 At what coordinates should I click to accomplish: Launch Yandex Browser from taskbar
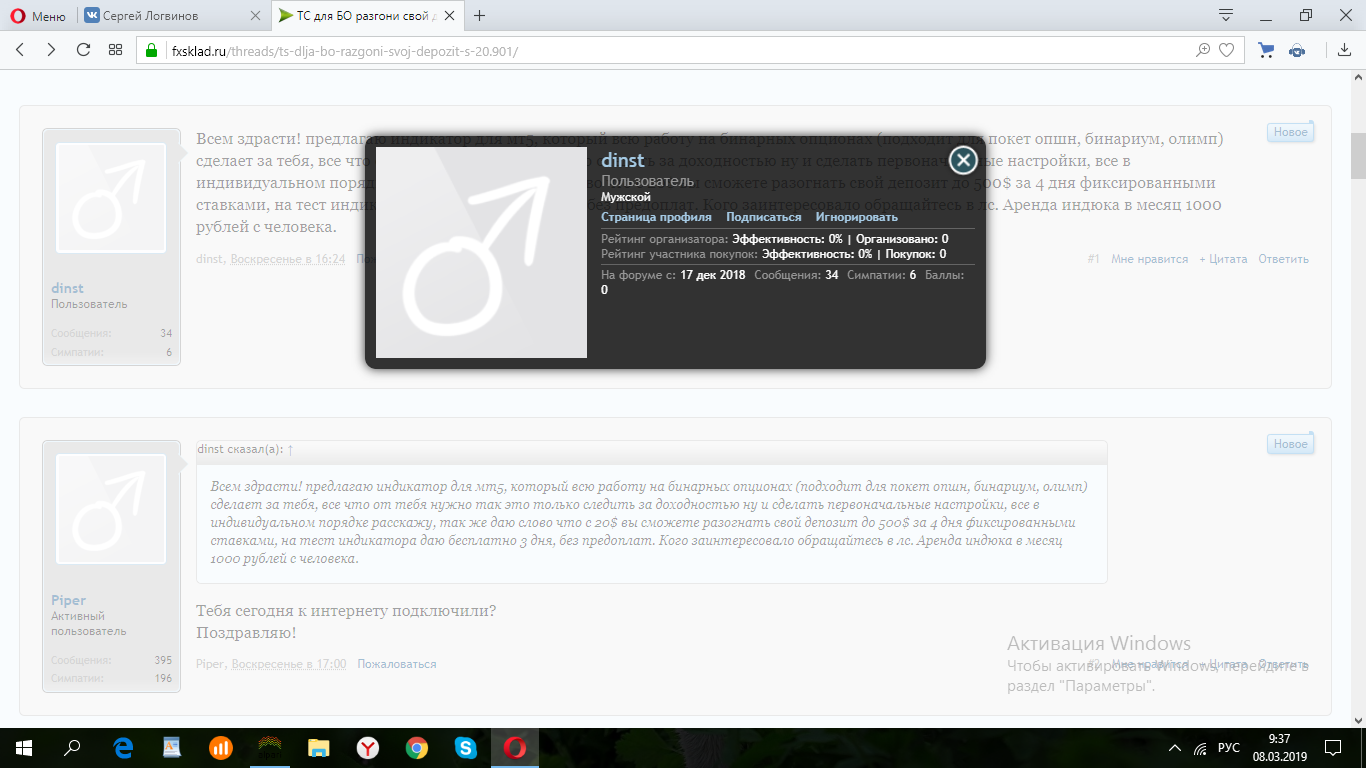pyautogui.click(x=368, y=748)
